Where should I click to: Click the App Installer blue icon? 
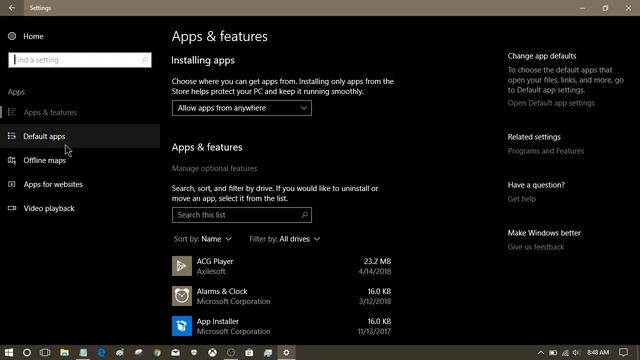[x=182, y=326]
